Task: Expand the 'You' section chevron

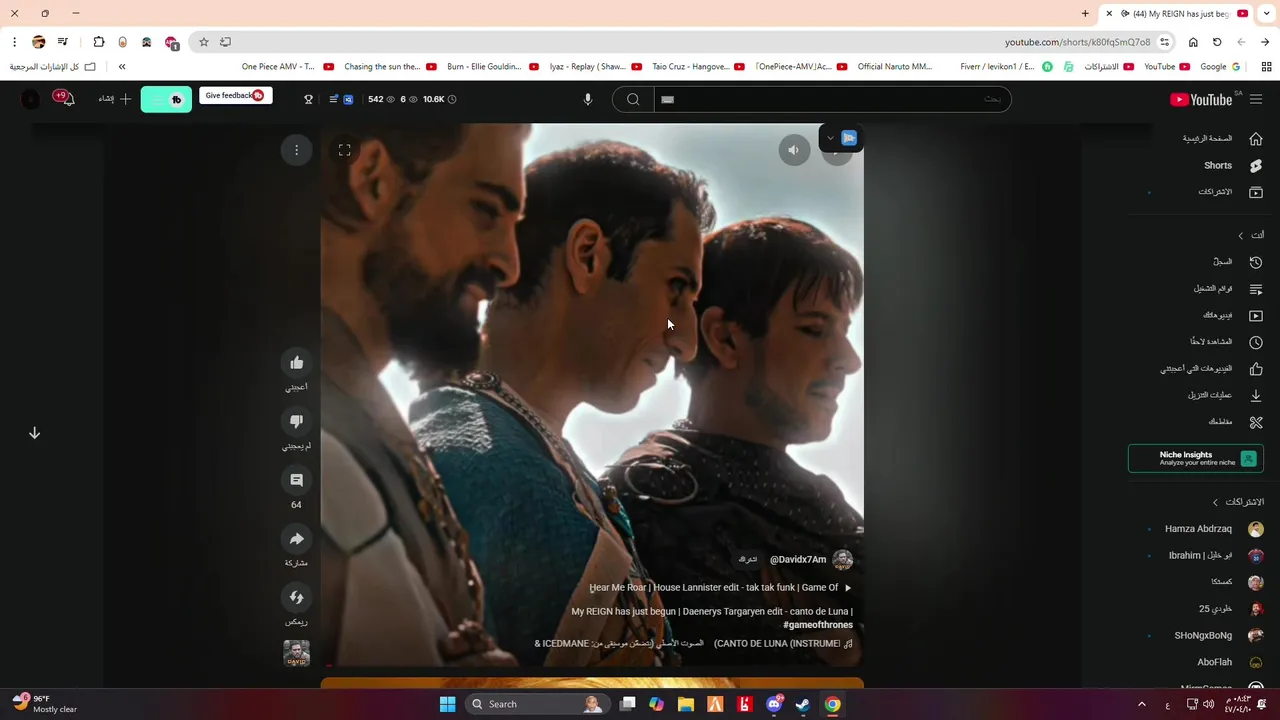Action: pos(1241,236)
